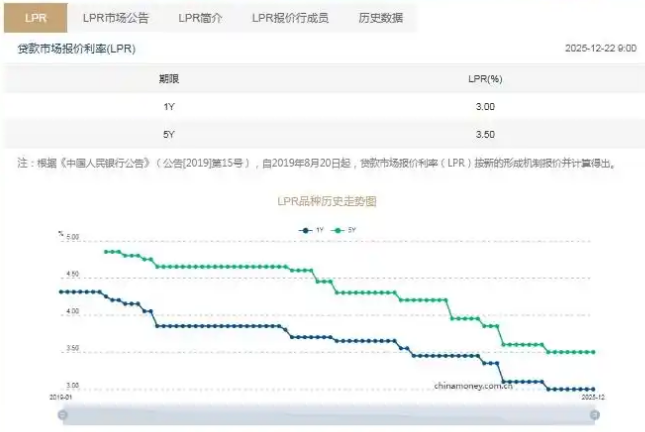
Task: Click the 3.00 rate value in the table
Action: click(483, 106)
